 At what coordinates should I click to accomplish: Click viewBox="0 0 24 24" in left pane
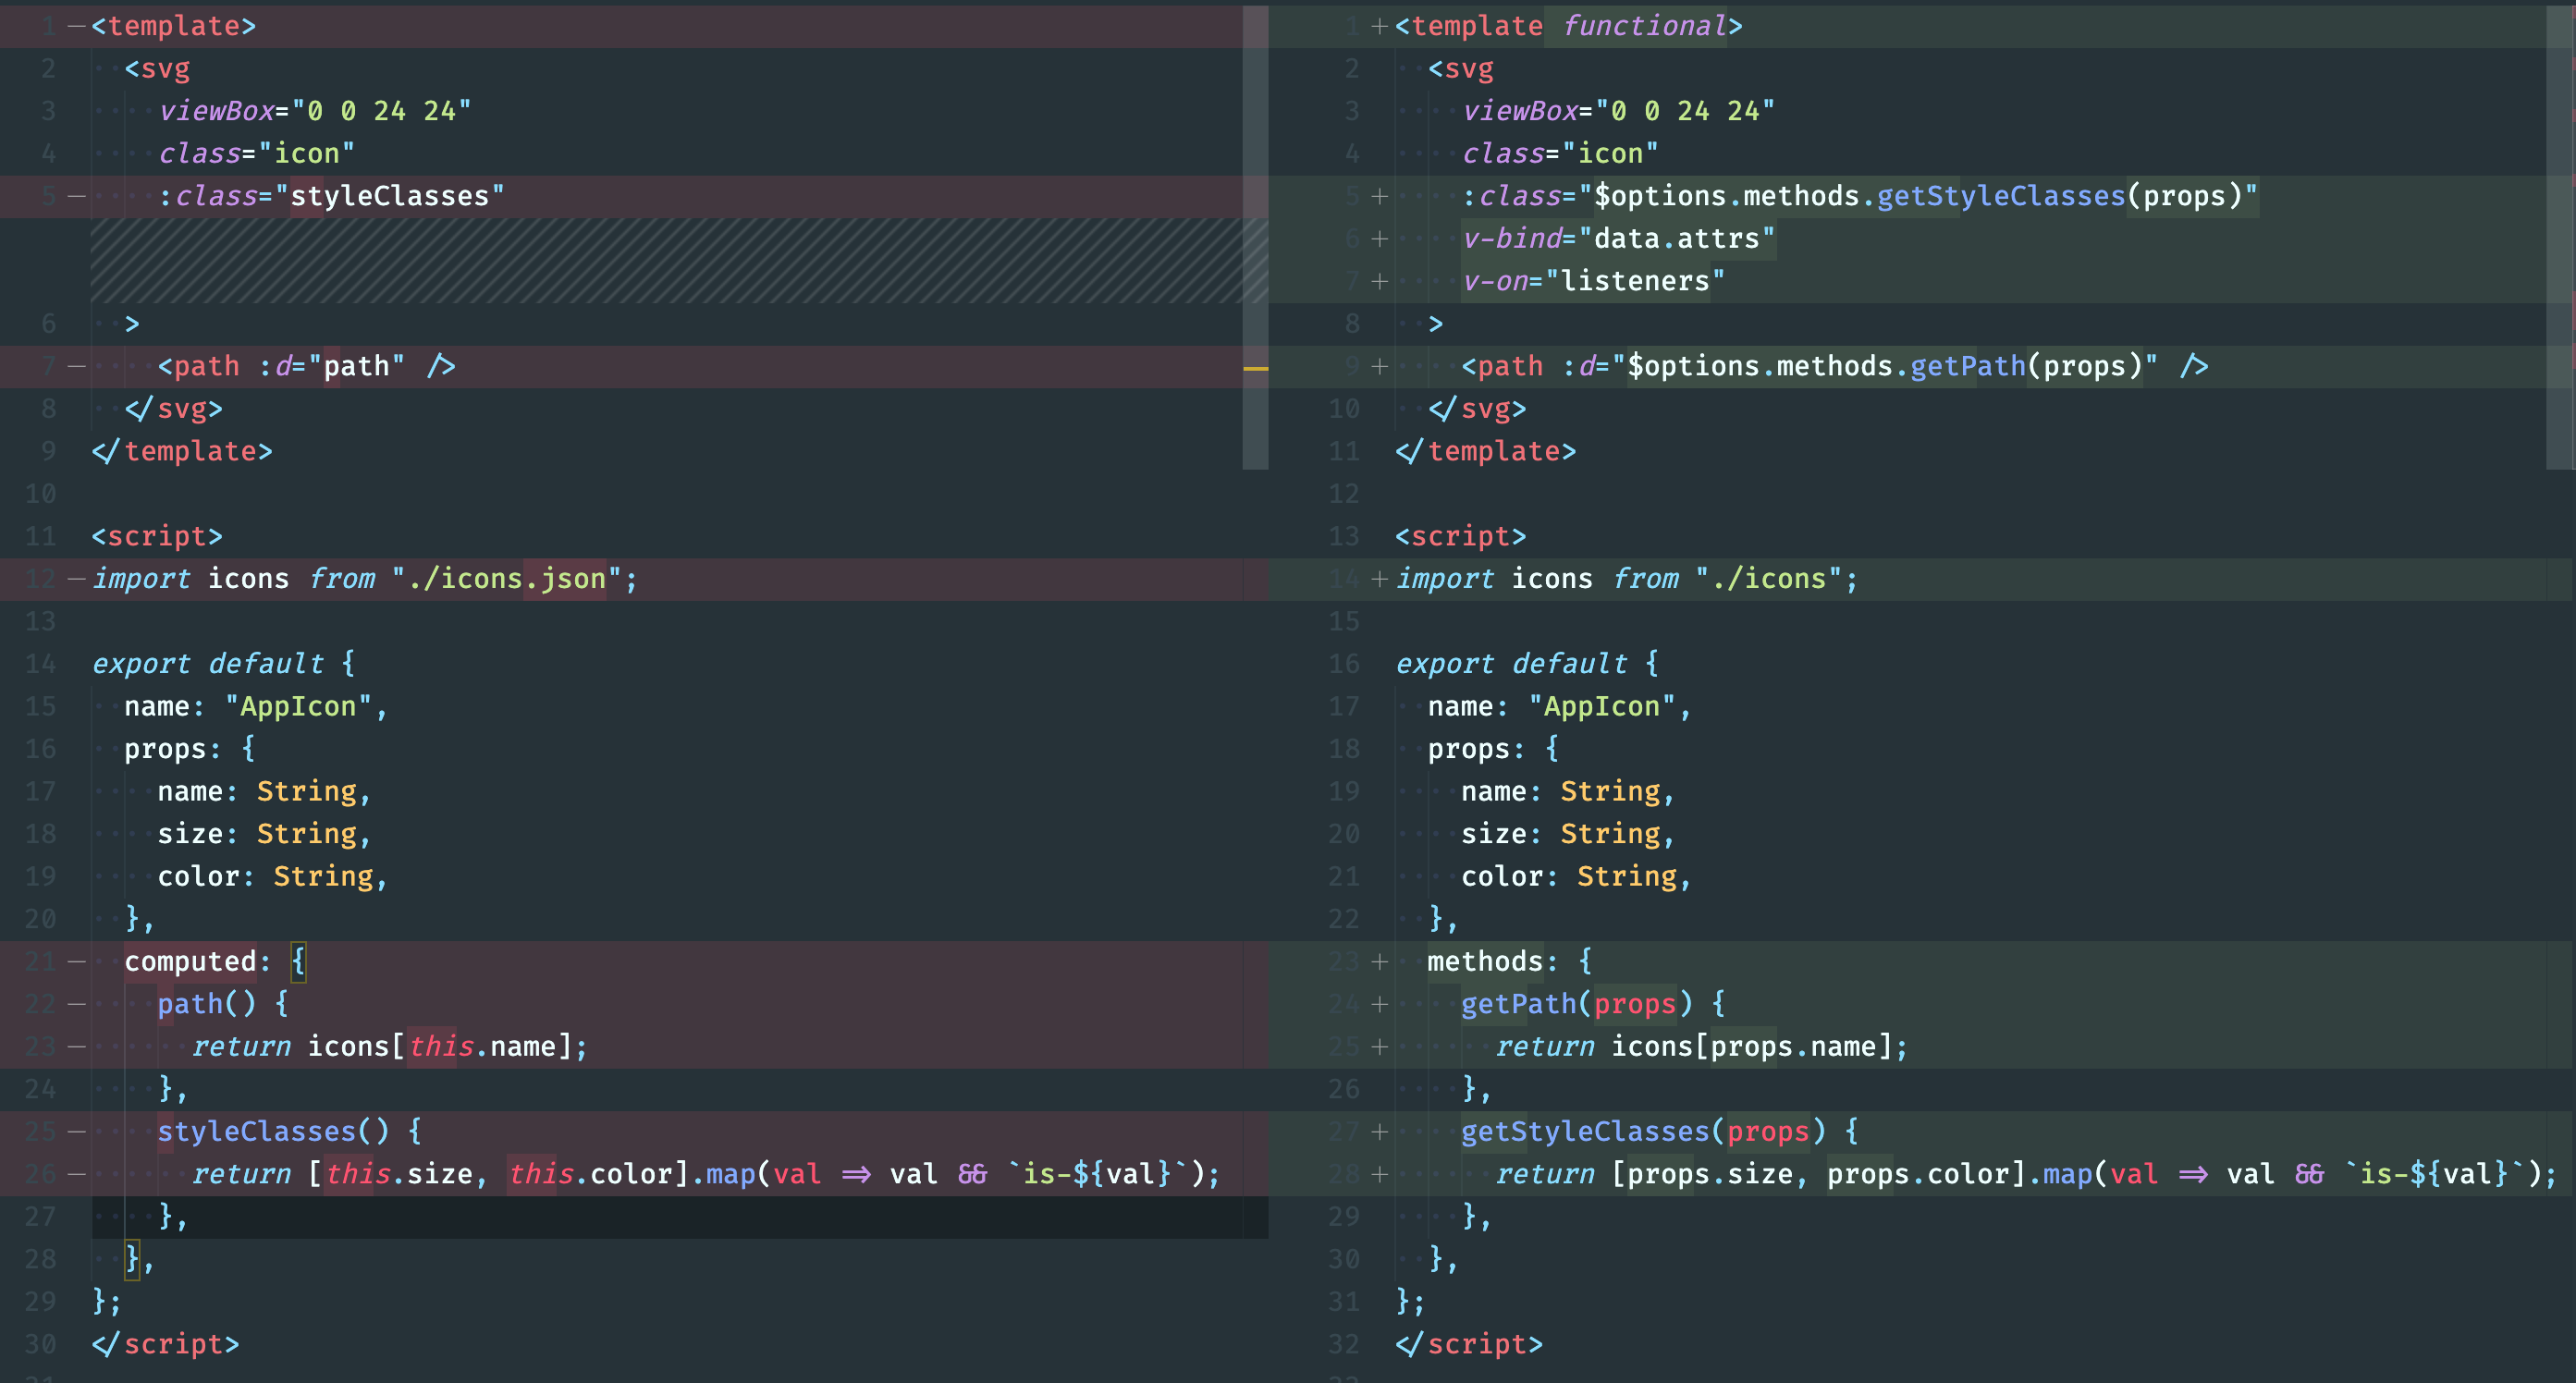(x=315, y=111)
